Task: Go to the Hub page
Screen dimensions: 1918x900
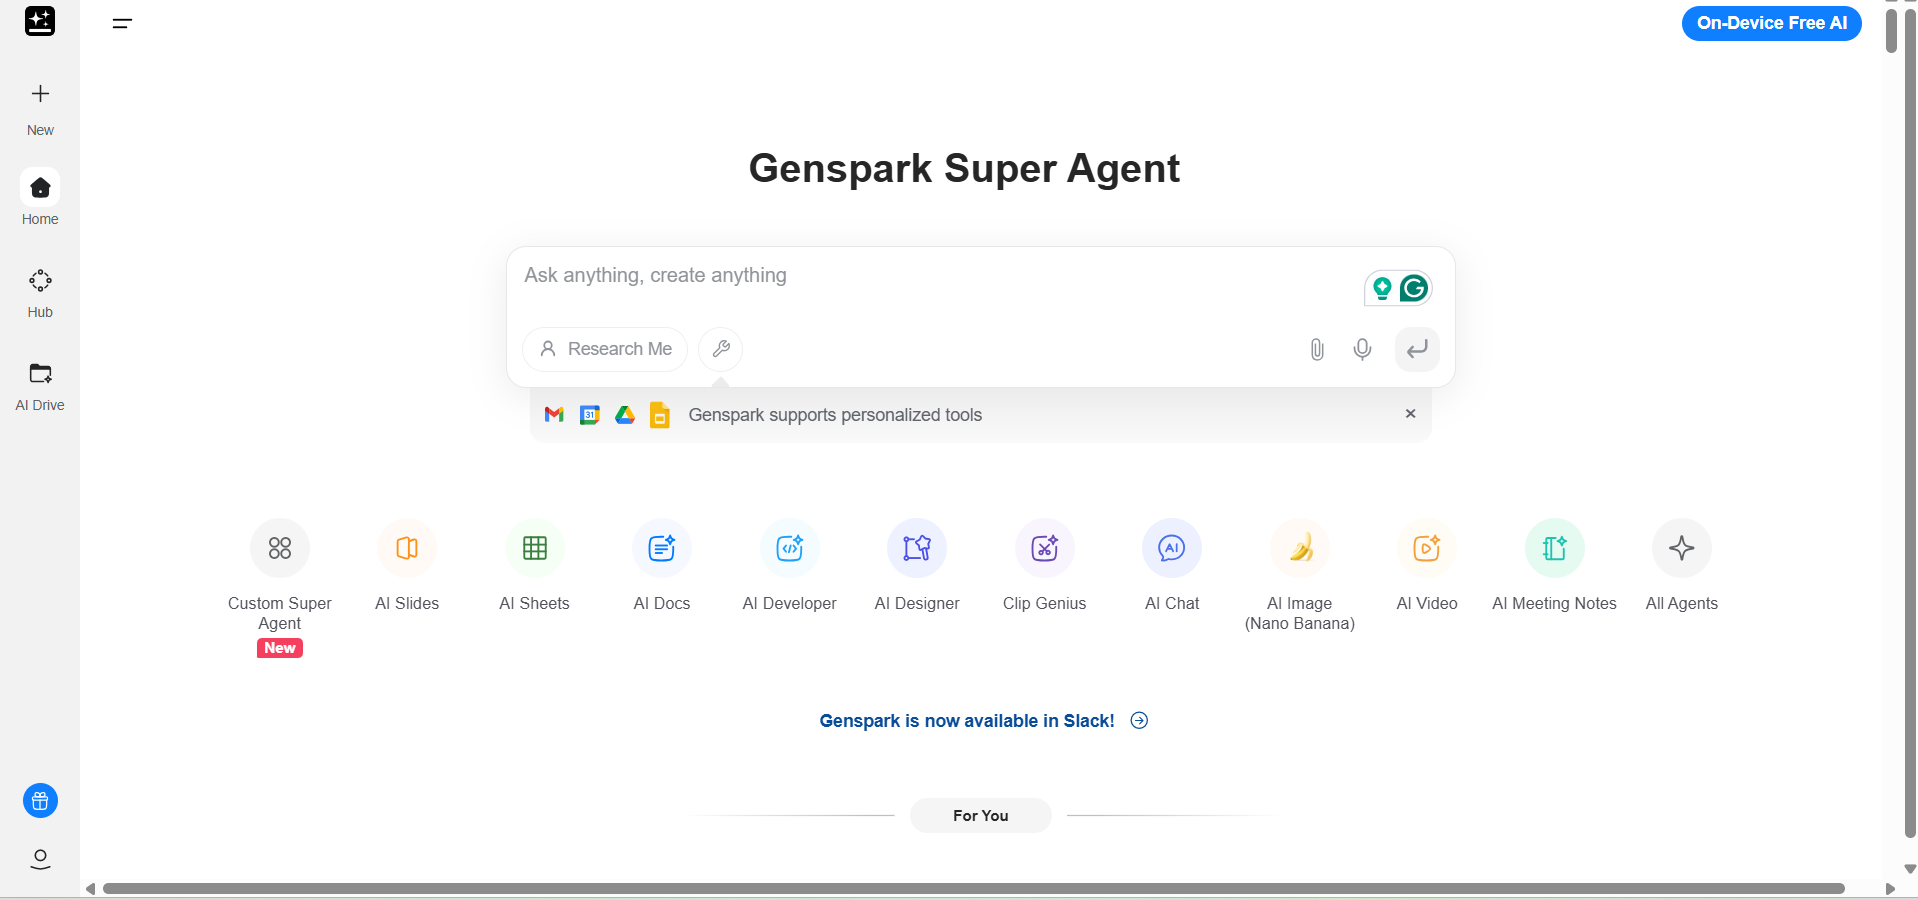Action: pyautogui.click(x=39, y=291)
